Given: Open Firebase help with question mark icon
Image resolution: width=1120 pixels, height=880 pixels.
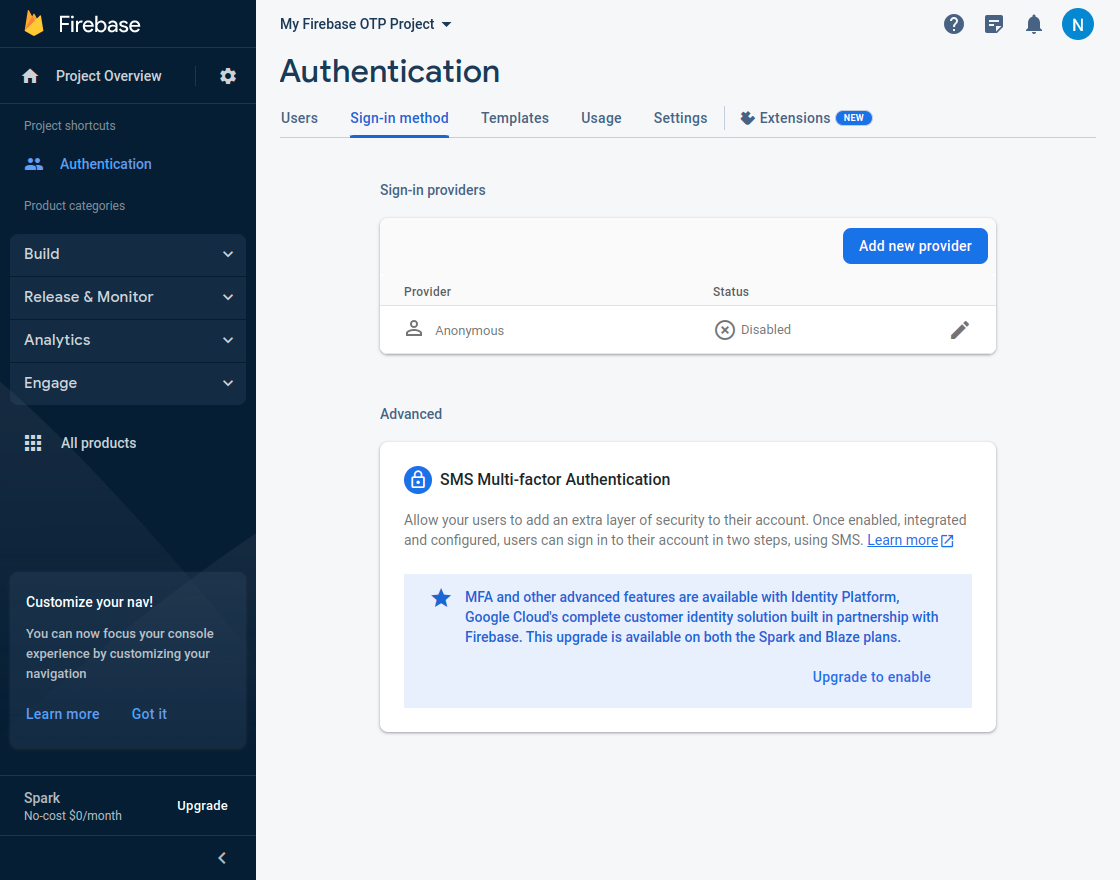Looking at the screenshot, I should pos(954,23).
